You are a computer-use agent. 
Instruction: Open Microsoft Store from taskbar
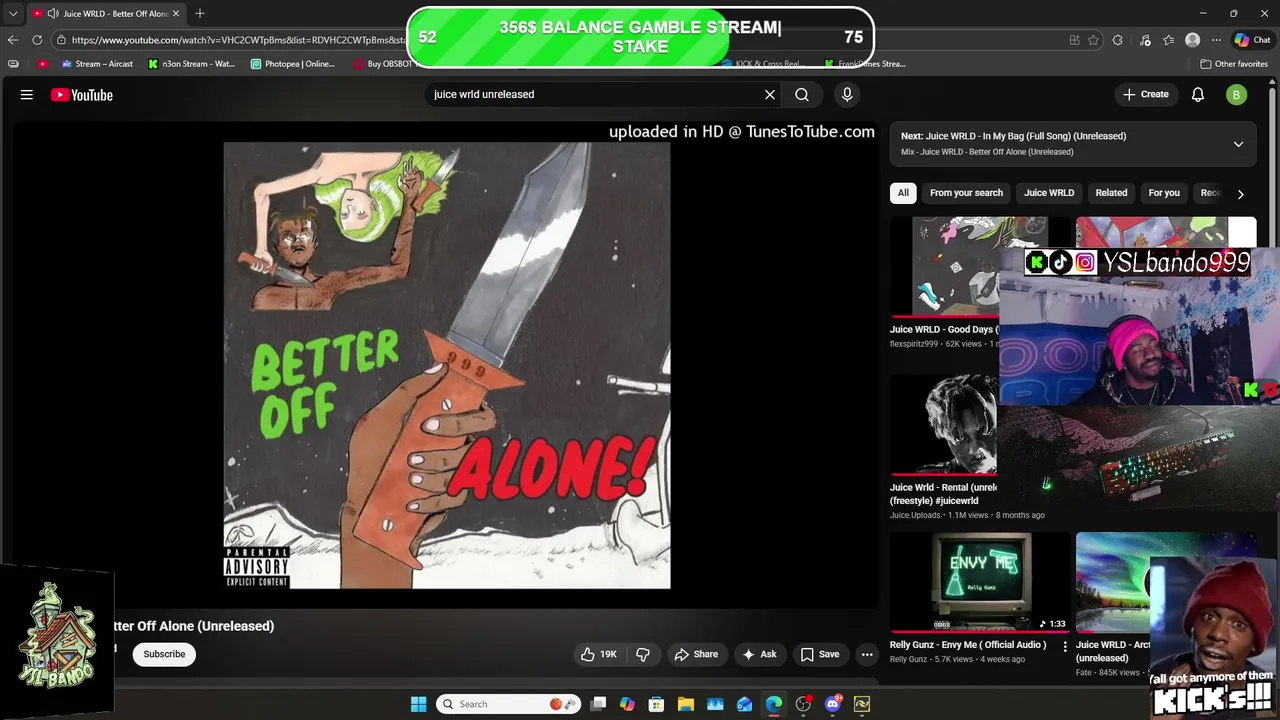657,704
